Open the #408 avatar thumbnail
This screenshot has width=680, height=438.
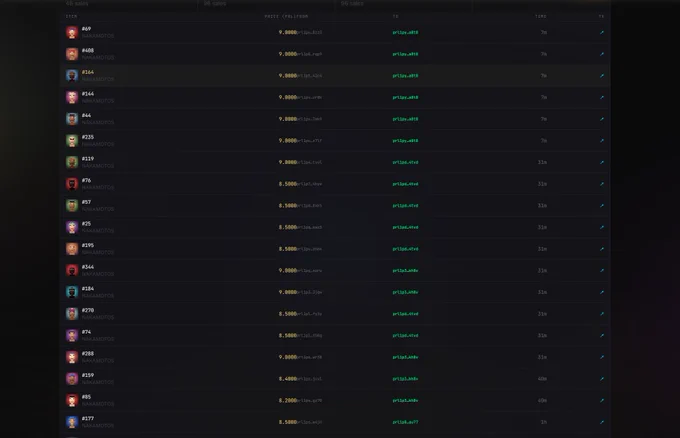tap(72, 54)
